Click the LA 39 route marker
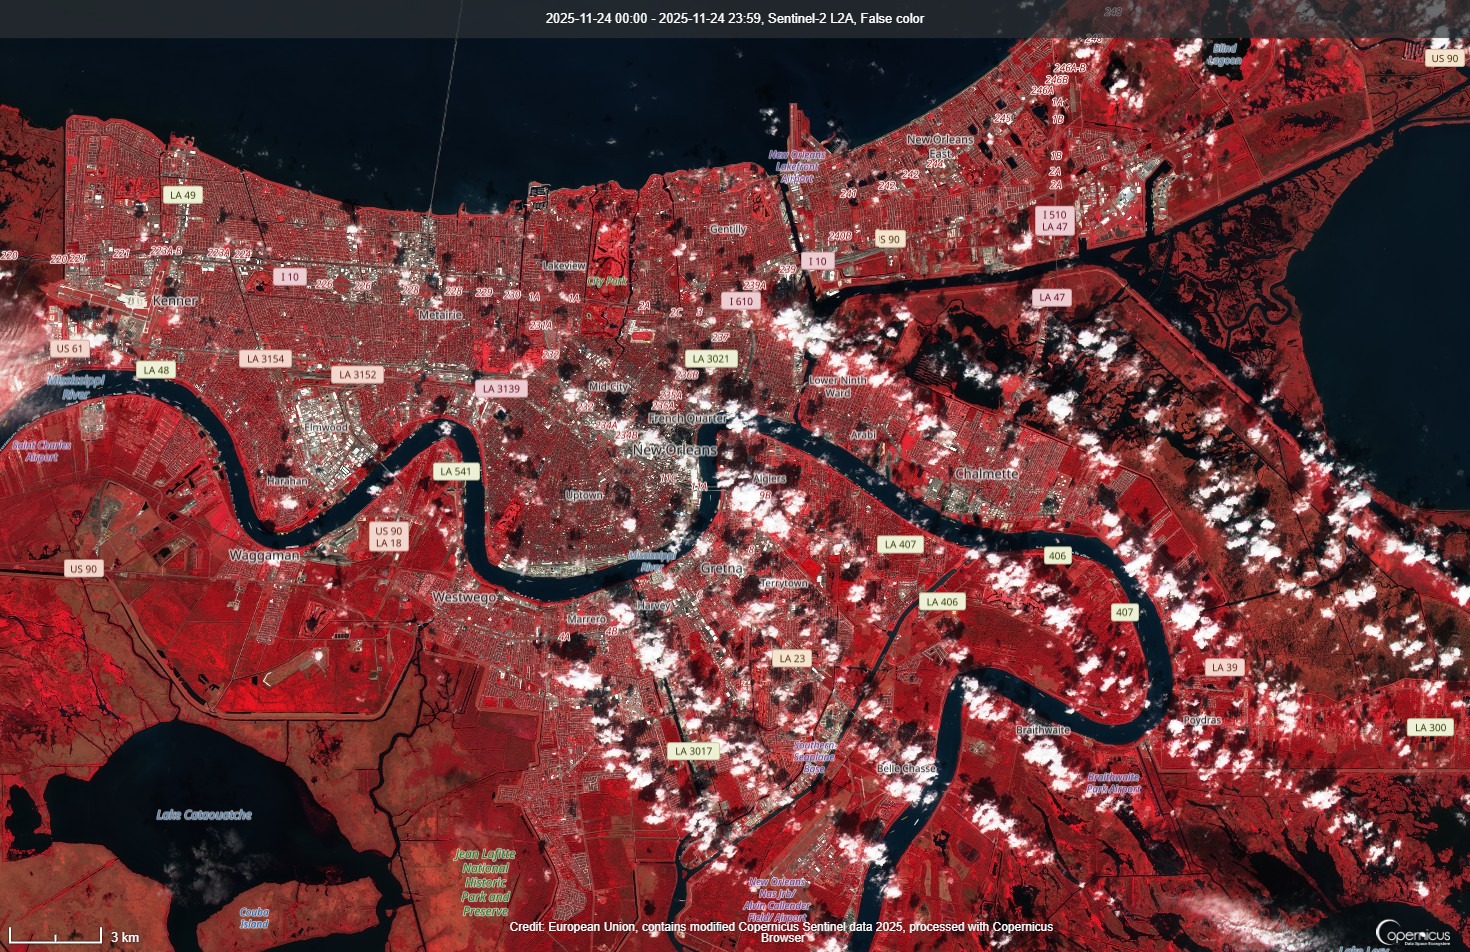1470x952 pixels. coord(1224,667)
